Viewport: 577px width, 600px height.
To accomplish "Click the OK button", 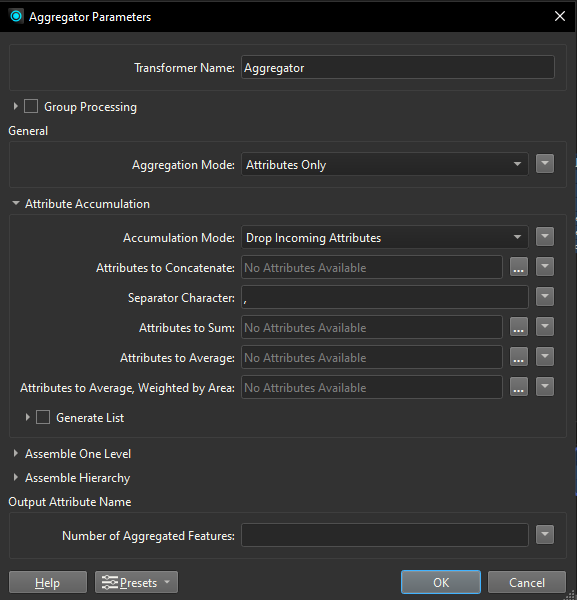I will pyautogui.click(x=441, y=582).
